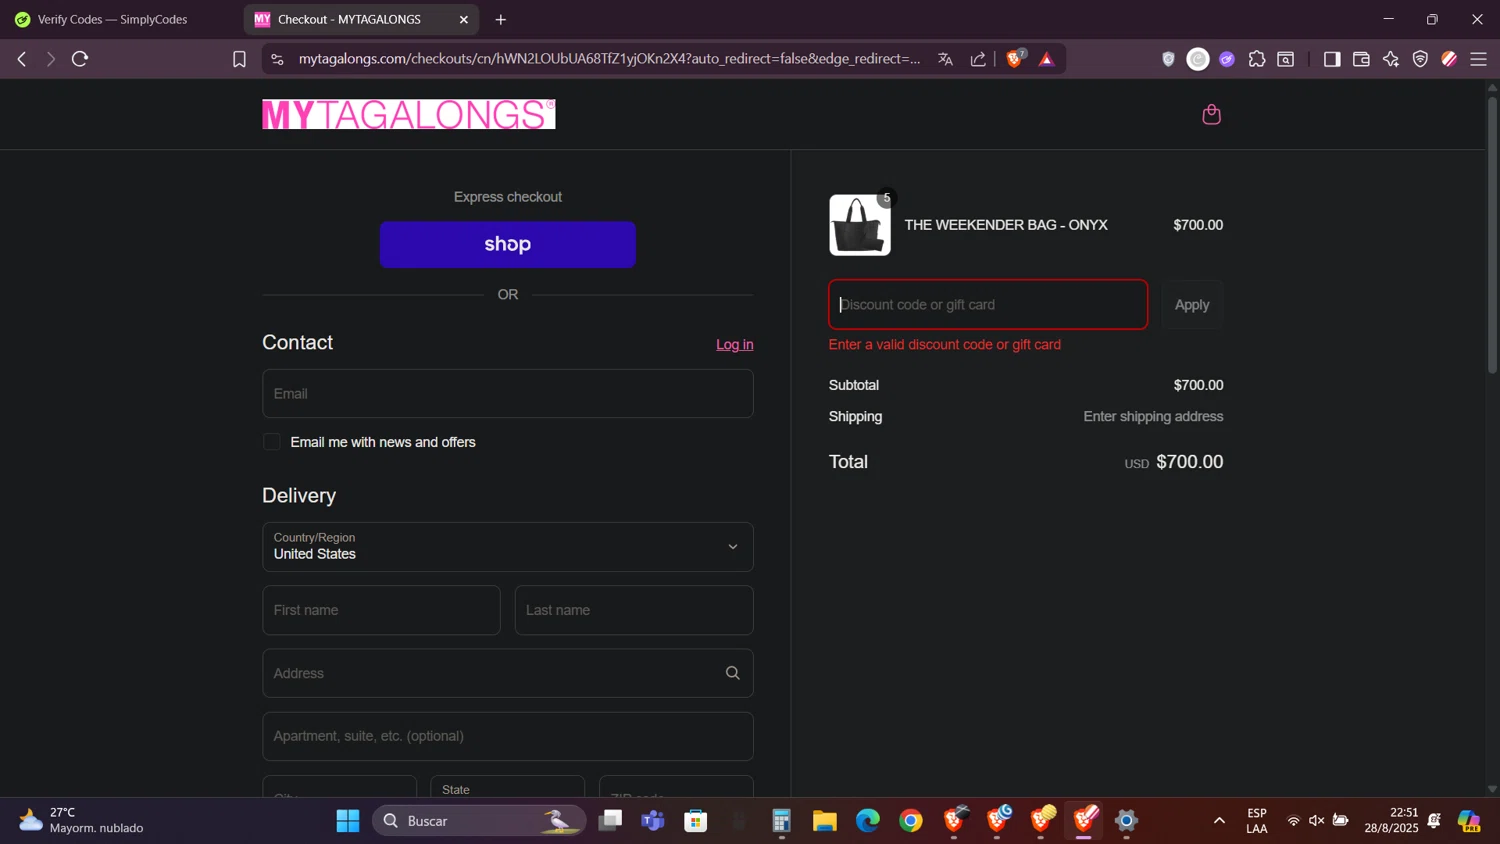This screenshot has height=844, width=1500.
Task: Check Email me with news and offers
Action: [272, 442]
